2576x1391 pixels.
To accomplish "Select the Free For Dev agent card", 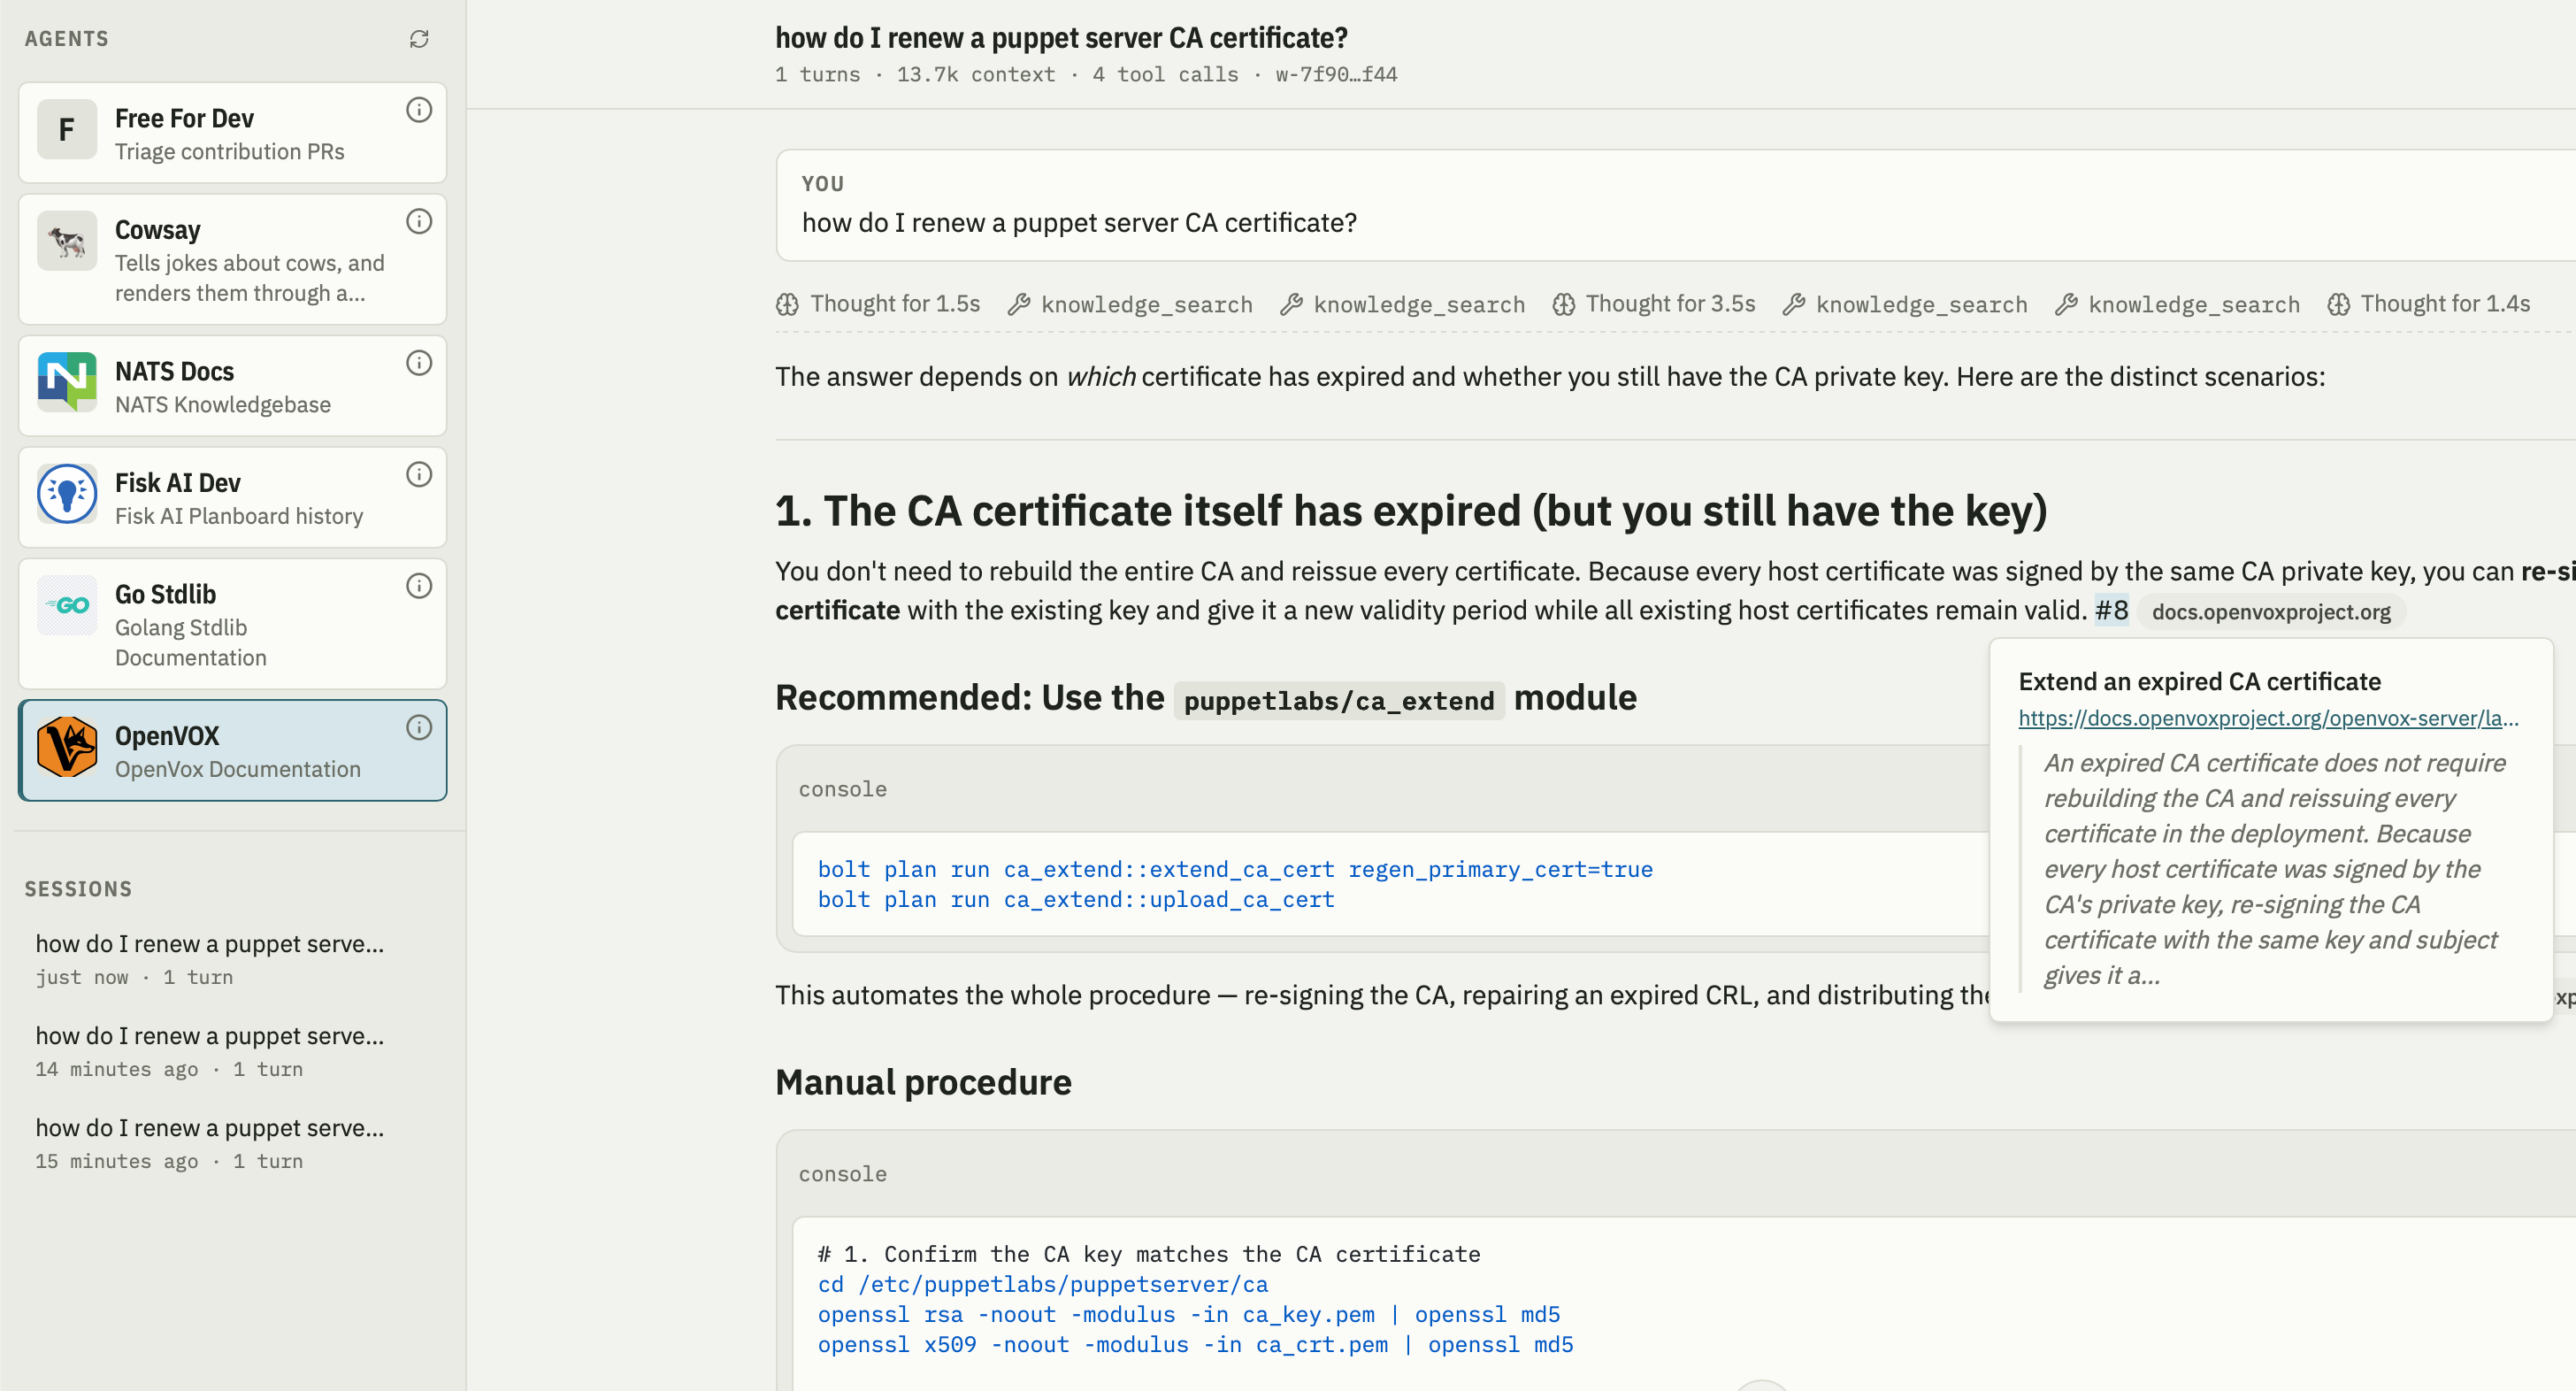I will point(232,133).
